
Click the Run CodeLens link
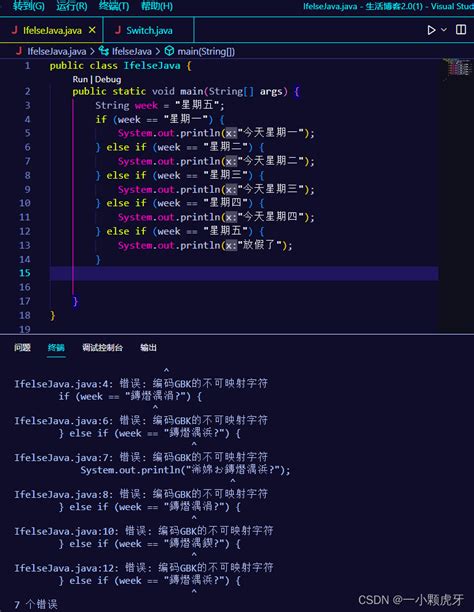[x=80, y=79]
